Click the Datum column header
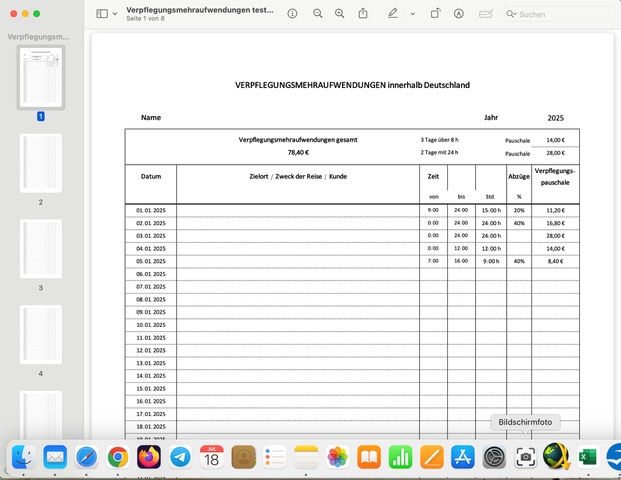 click(x=151, y=177)
